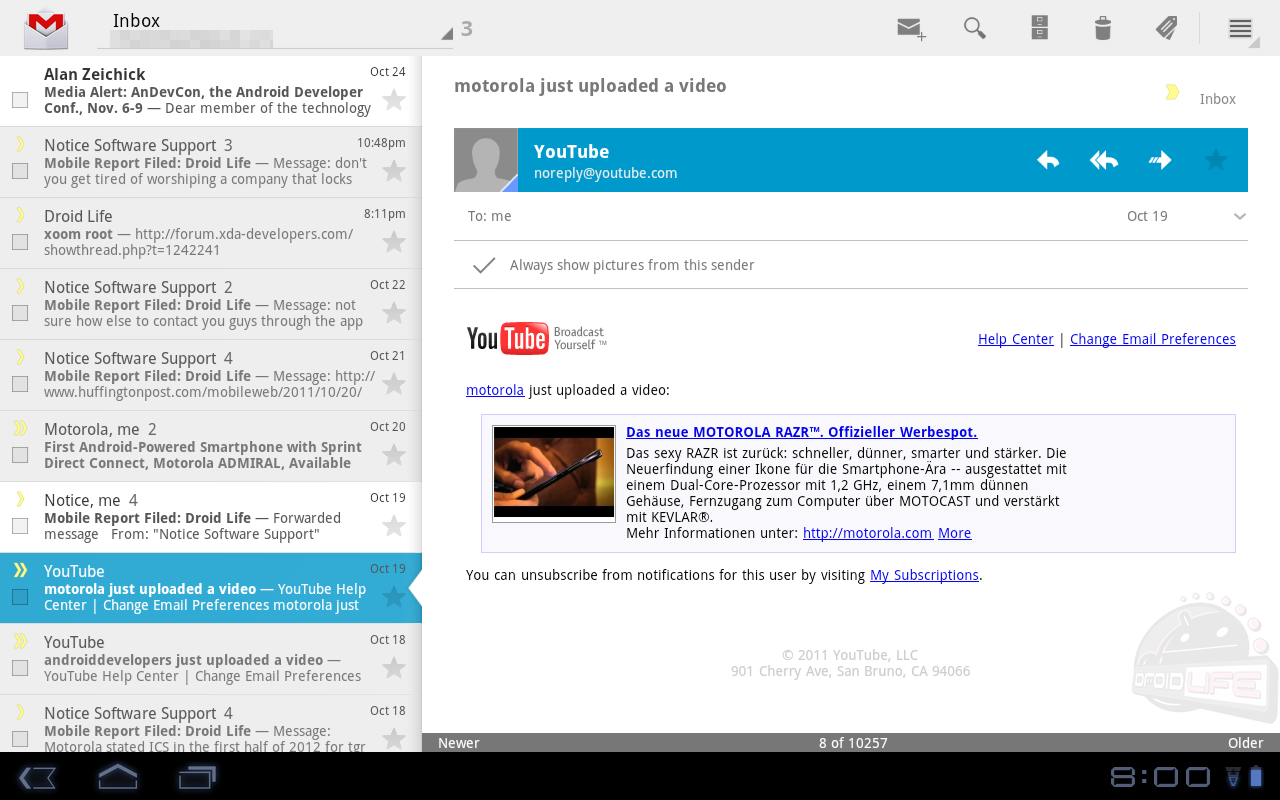The width and height of the screenshot is (1280, 800).
Task: Click the My Subscriptions link
Action: coord(924,575)
